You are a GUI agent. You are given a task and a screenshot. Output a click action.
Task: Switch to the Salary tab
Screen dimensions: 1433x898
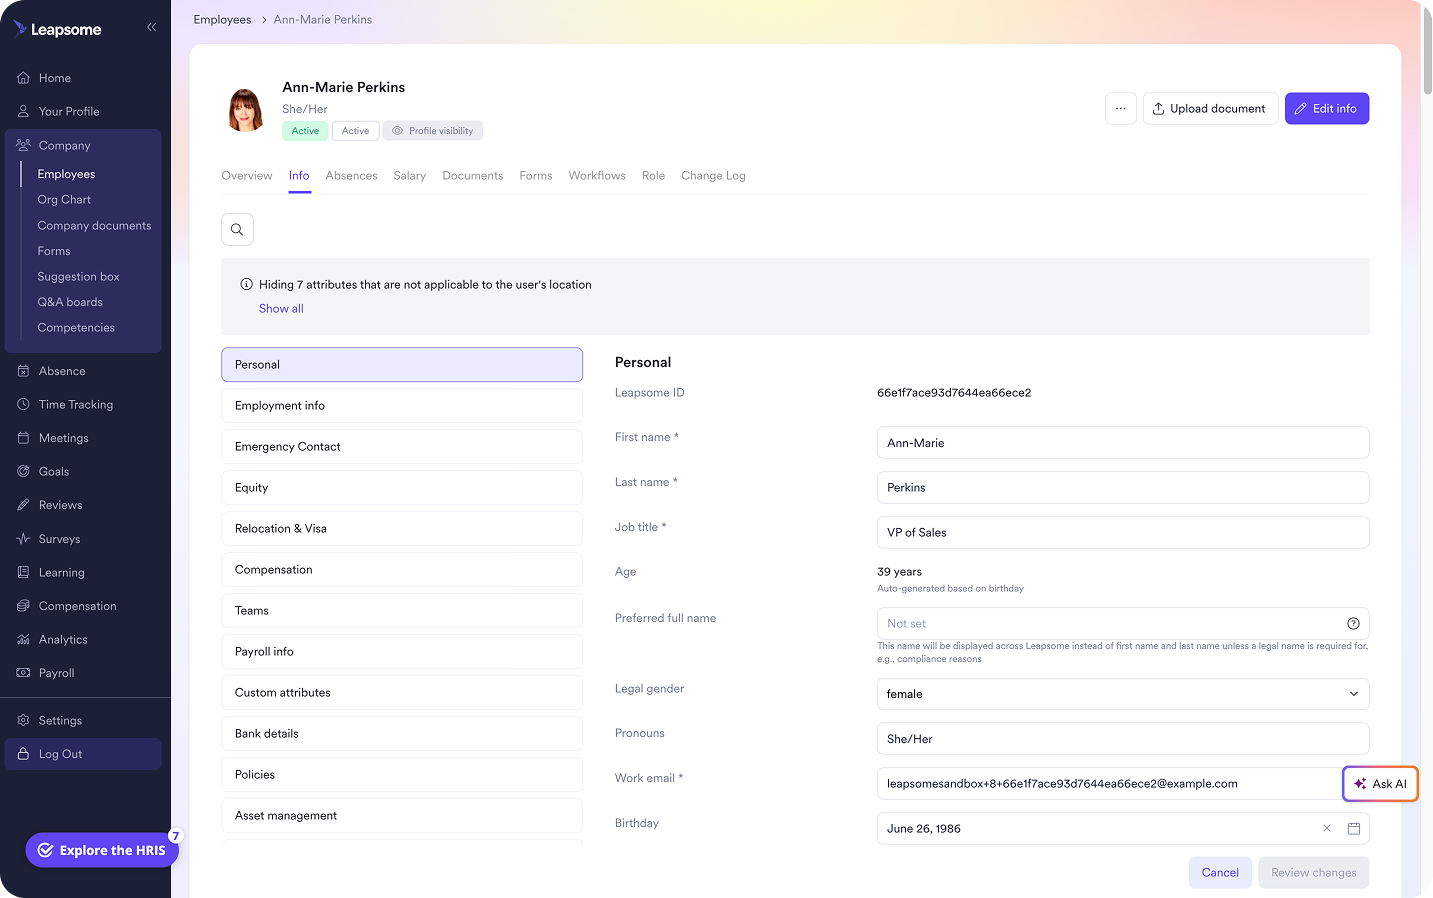410,175
